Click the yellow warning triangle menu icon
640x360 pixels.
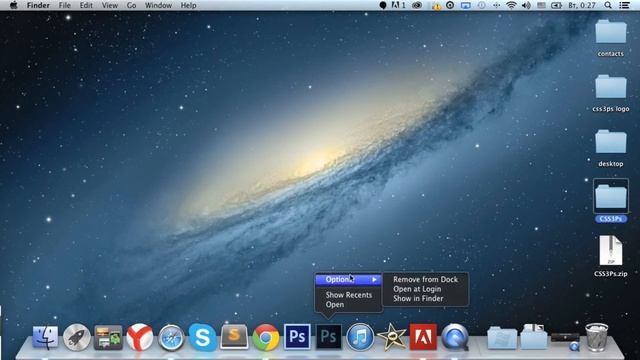click(436, 6)
